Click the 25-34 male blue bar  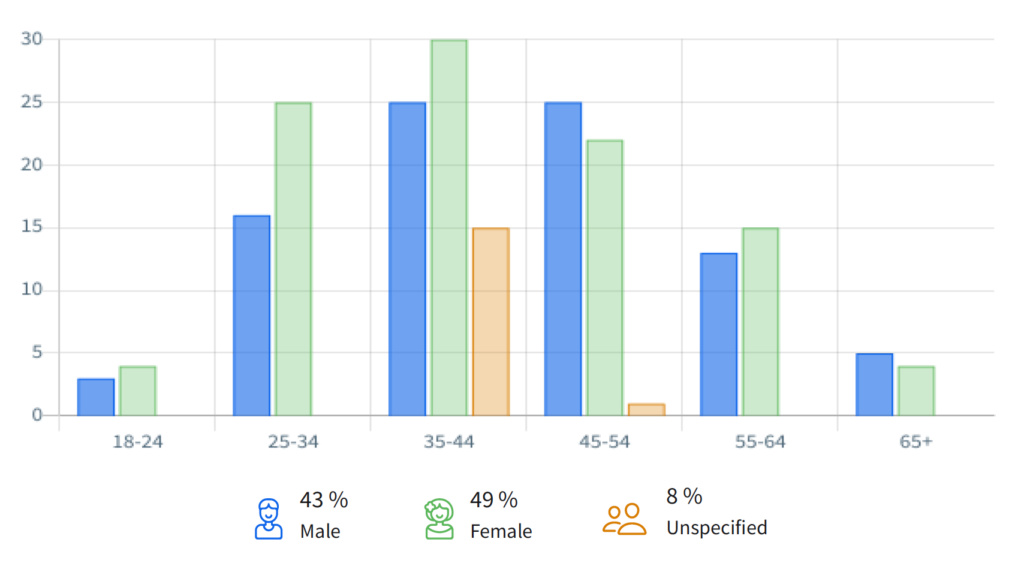coord(252,315)
